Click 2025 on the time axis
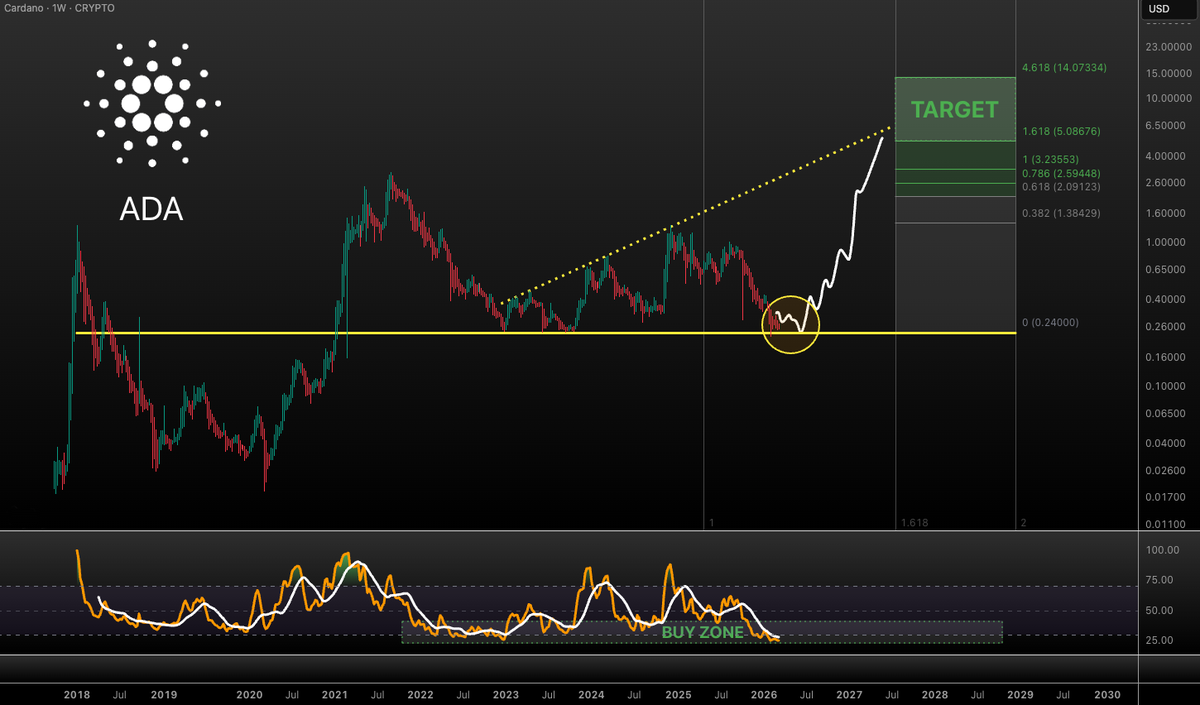This screenshot has width=1200, height=705. click(677, 693)
